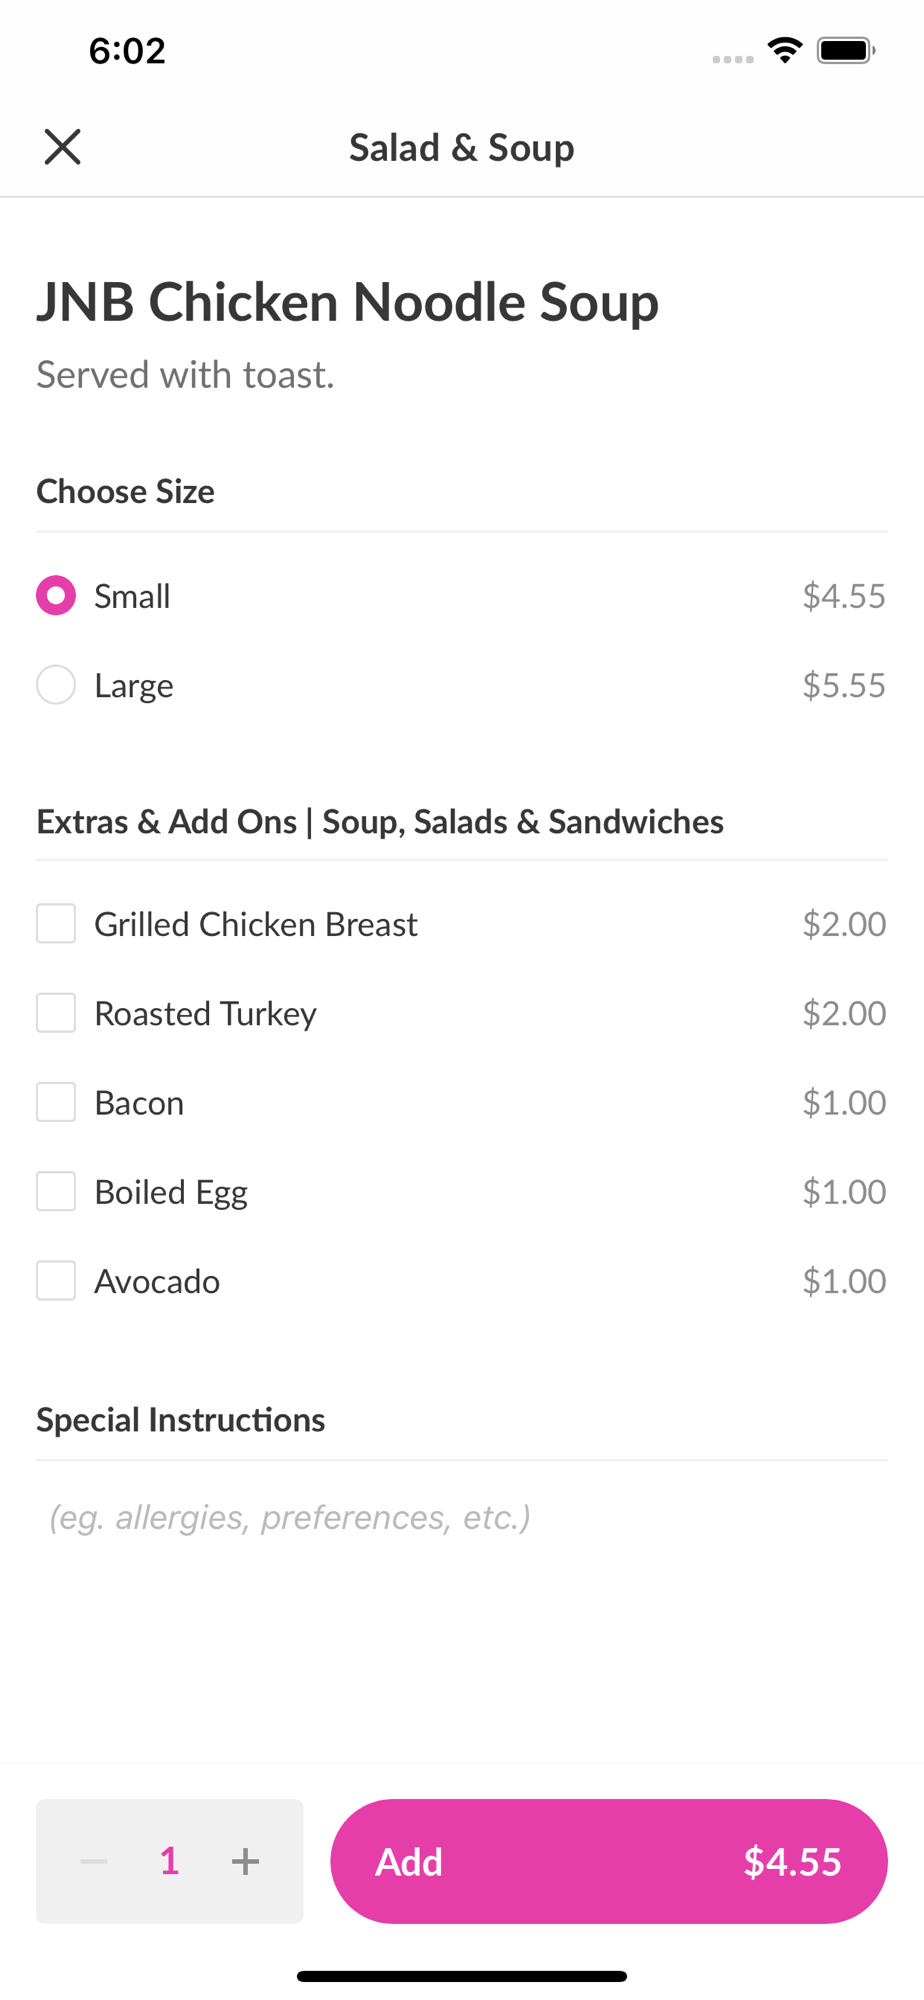Tap the $1.00 price beside Avocado
This screenshot has height=2000, width=924.
pyautogui.click(x=844, y=1281)
